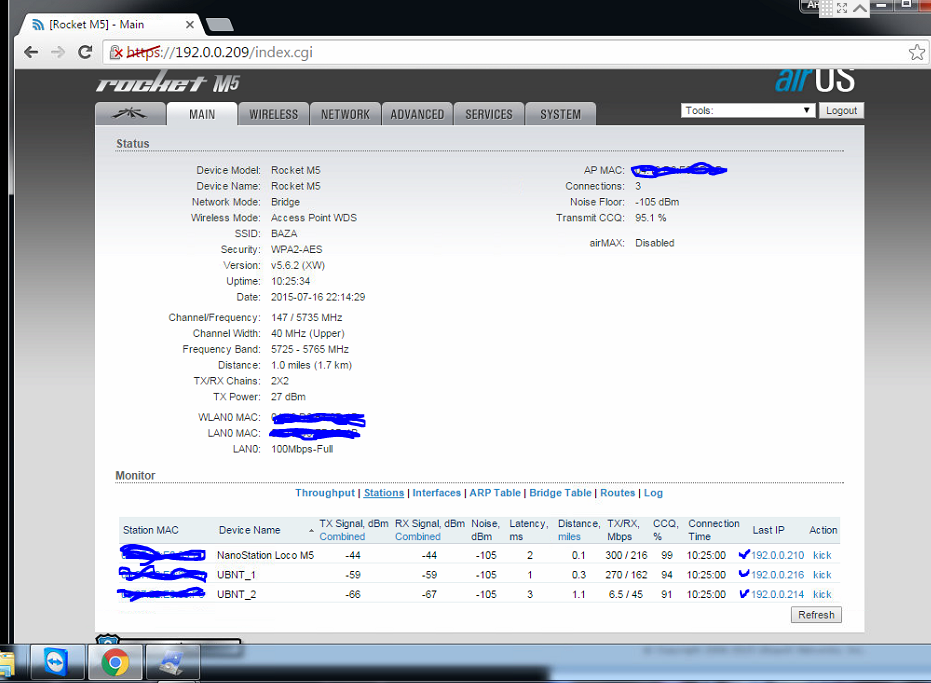Image resolution: width=931 pixels, height=683 pixels.
Task: Open the Ubiquiti logo tab
Action: click(130, 113)
